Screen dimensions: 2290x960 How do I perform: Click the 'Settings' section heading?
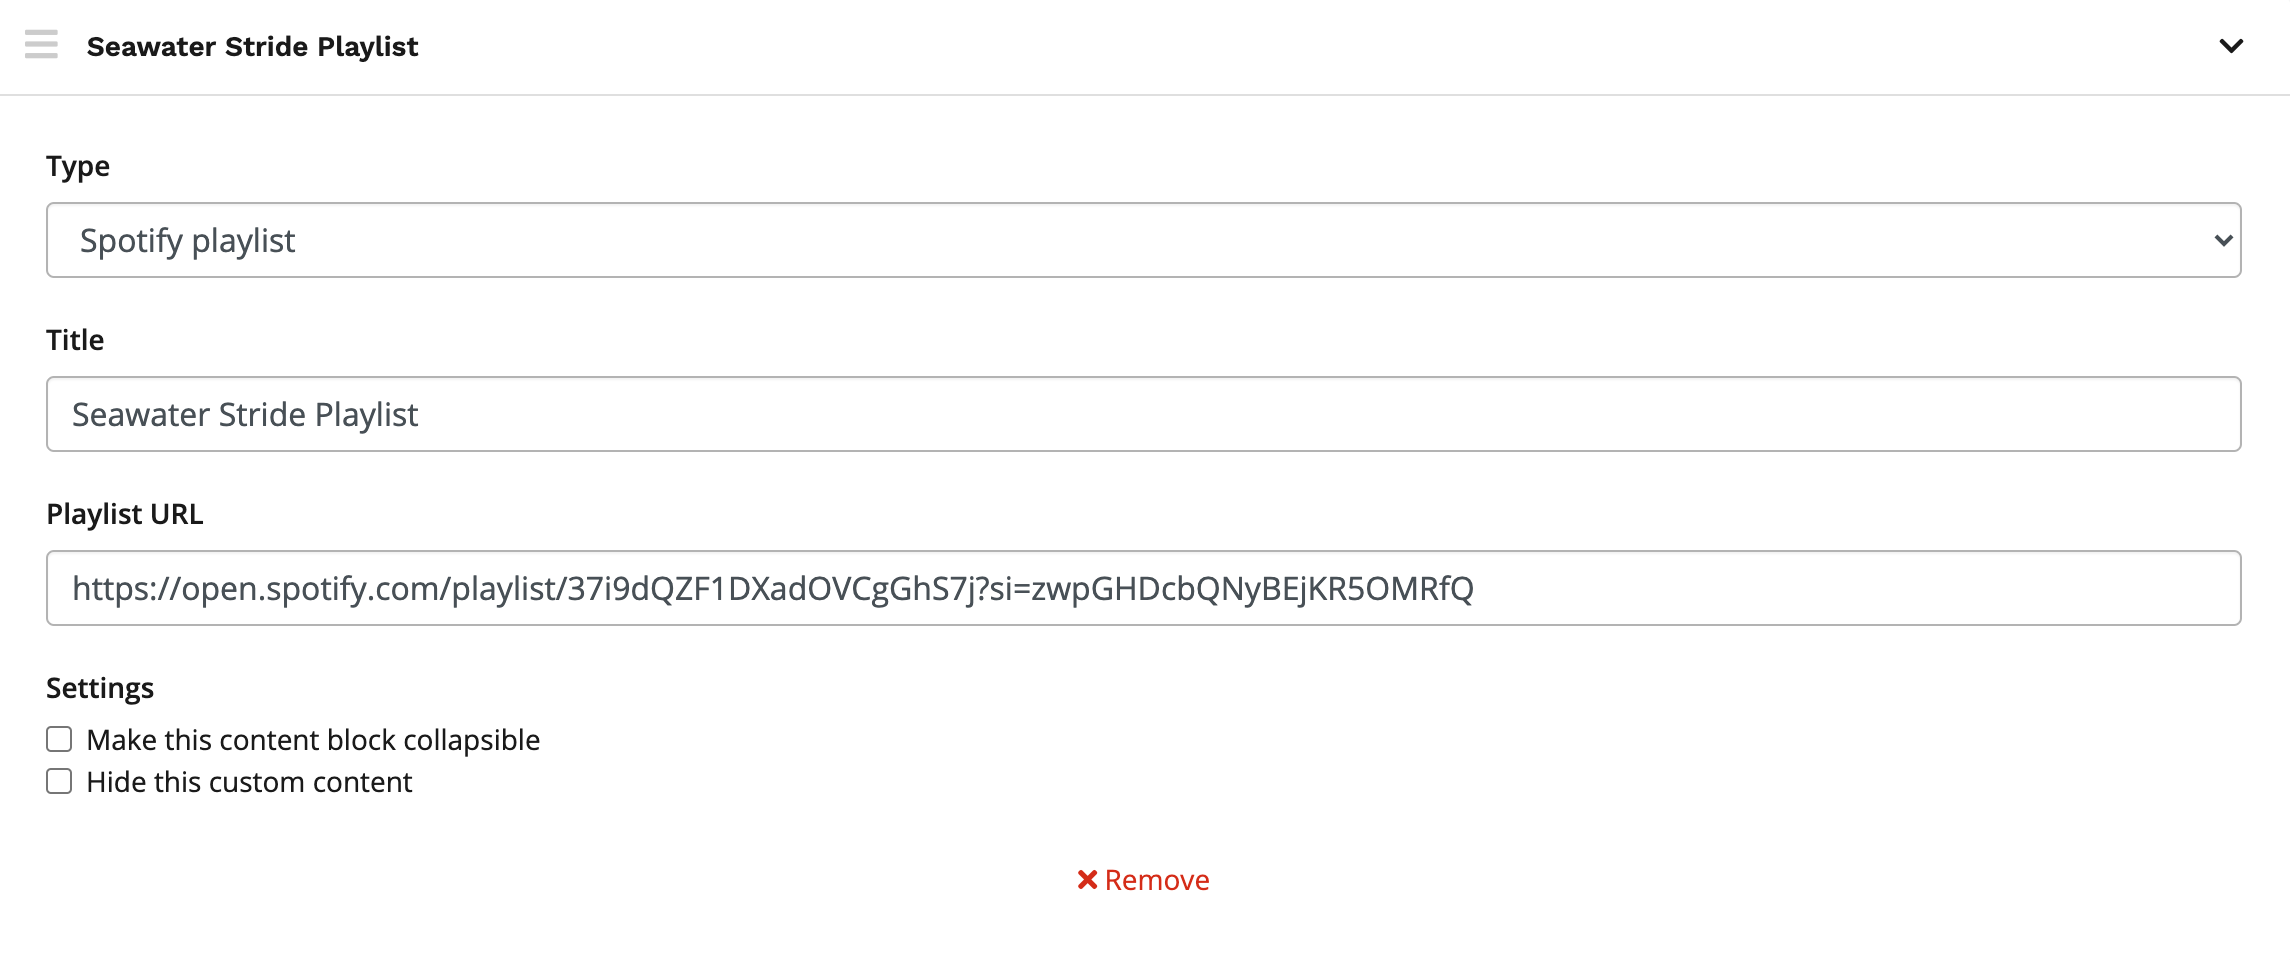click(x=100, y=688)
